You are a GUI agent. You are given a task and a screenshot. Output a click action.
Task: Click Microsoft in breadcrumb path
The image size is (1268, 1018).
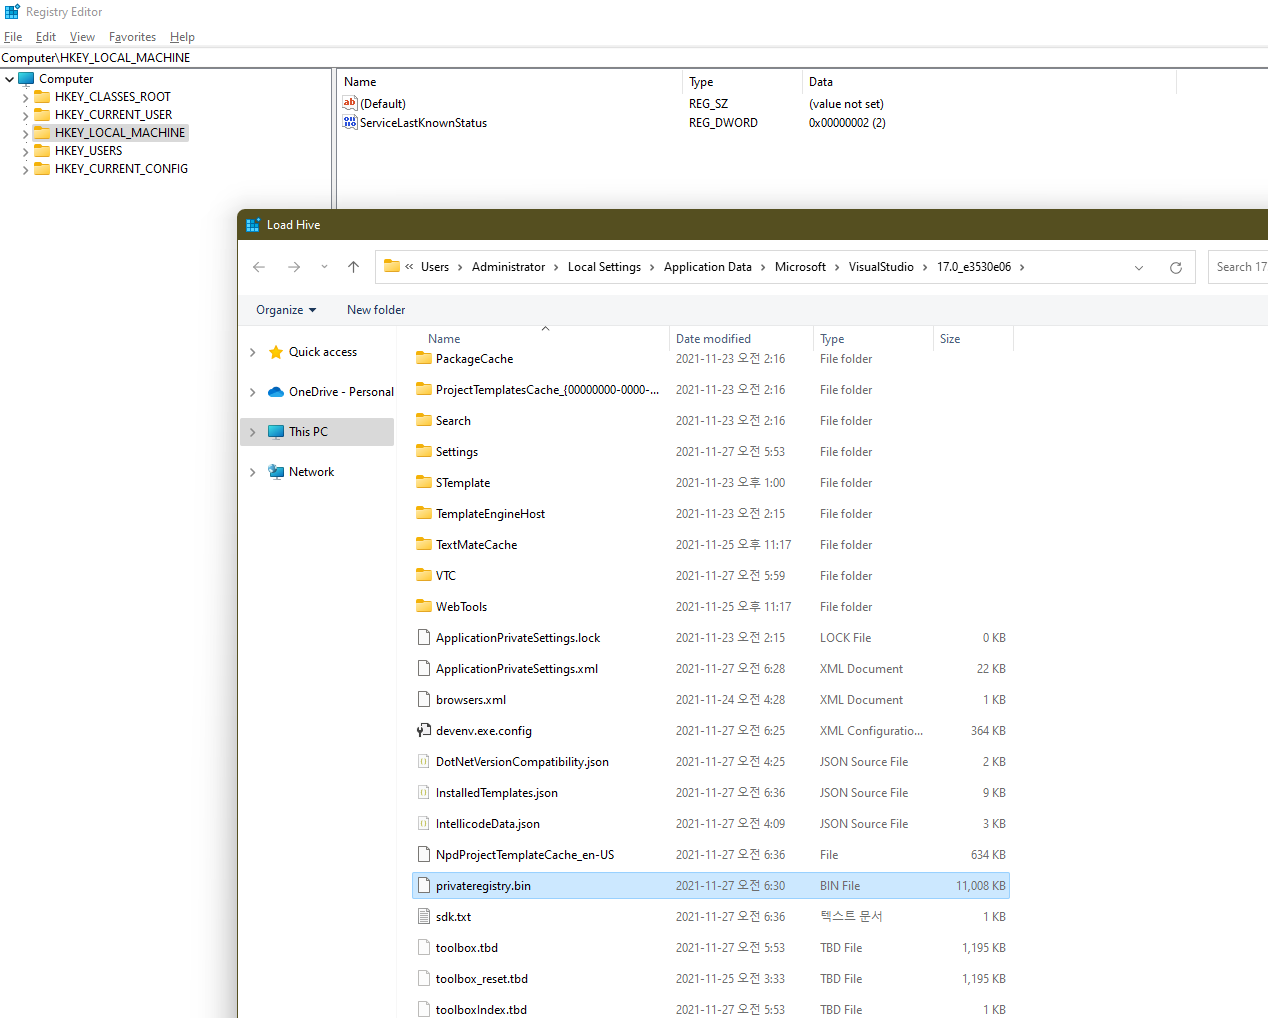tap(800, 267)
